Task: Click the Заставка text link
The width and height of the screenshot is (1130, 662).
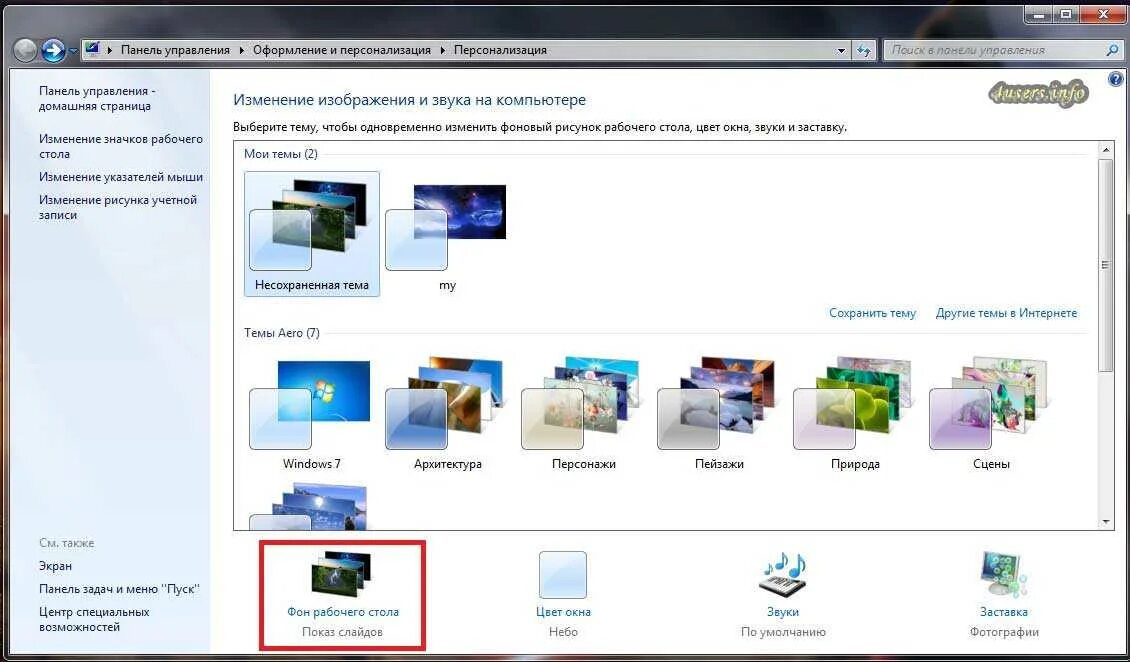Action: [x=1004, y=612]
